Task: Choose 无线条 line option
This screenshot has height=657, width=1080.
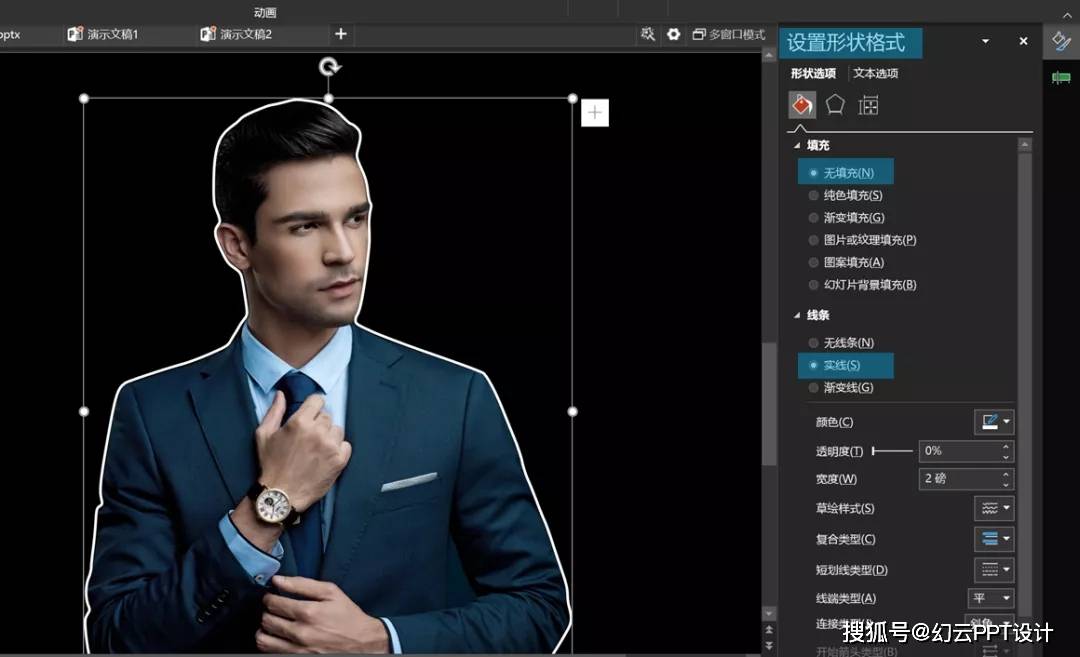Action: [841, 342]
